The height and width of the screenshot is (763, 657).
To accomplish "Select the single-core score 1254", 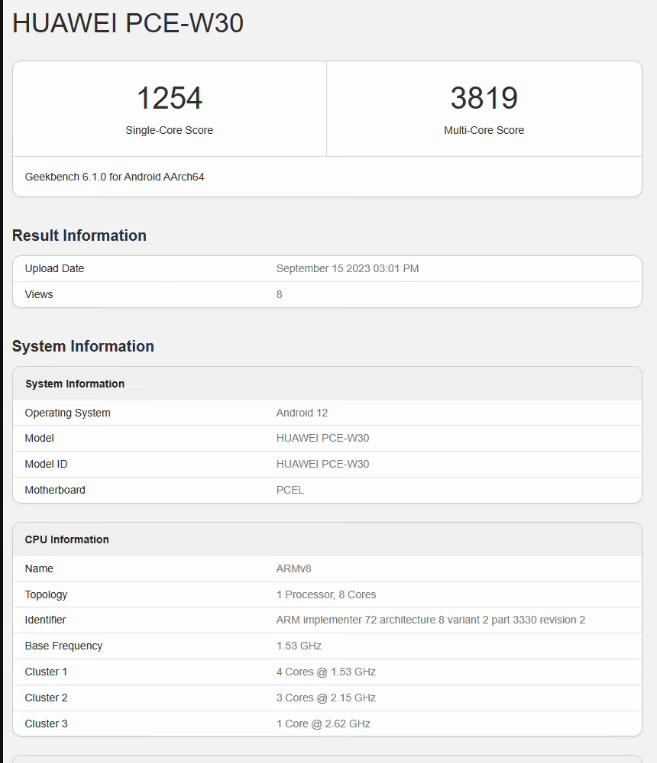I will click(169, 98).
